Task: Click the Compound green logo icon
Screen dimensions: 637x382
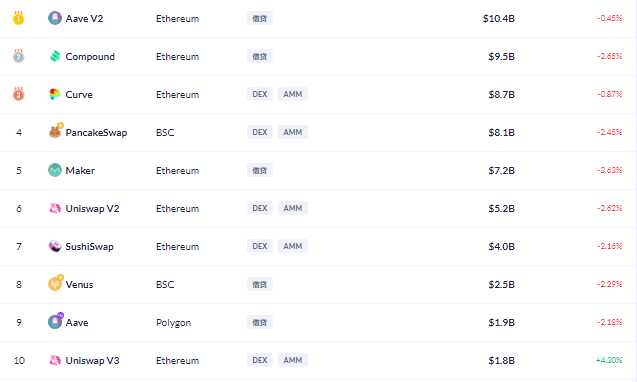Action: (x=55, y=56)
